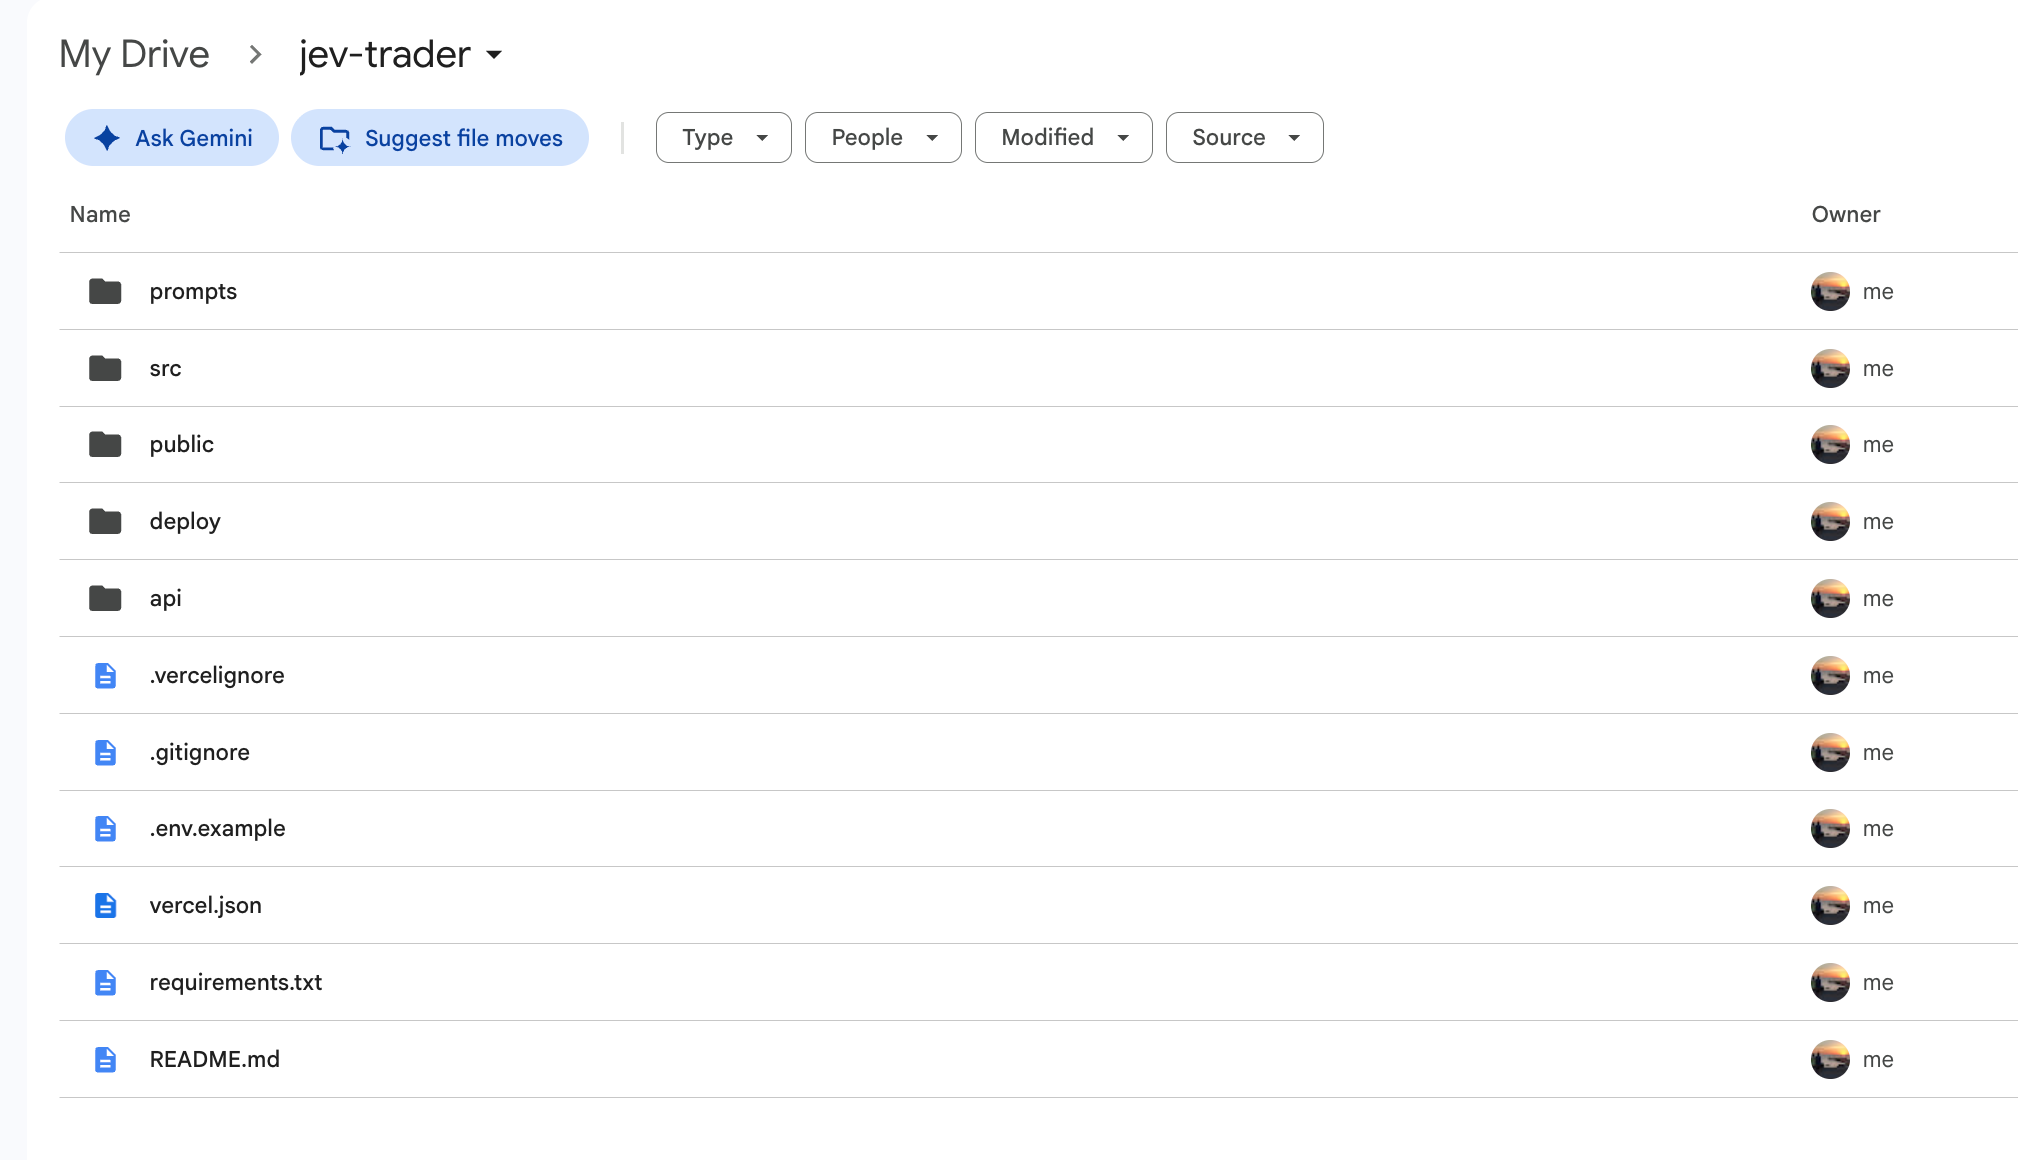Screen dimensions: 2018x1160
Task: Expand the jev-trader folder menu arrow
Action: 494,55
